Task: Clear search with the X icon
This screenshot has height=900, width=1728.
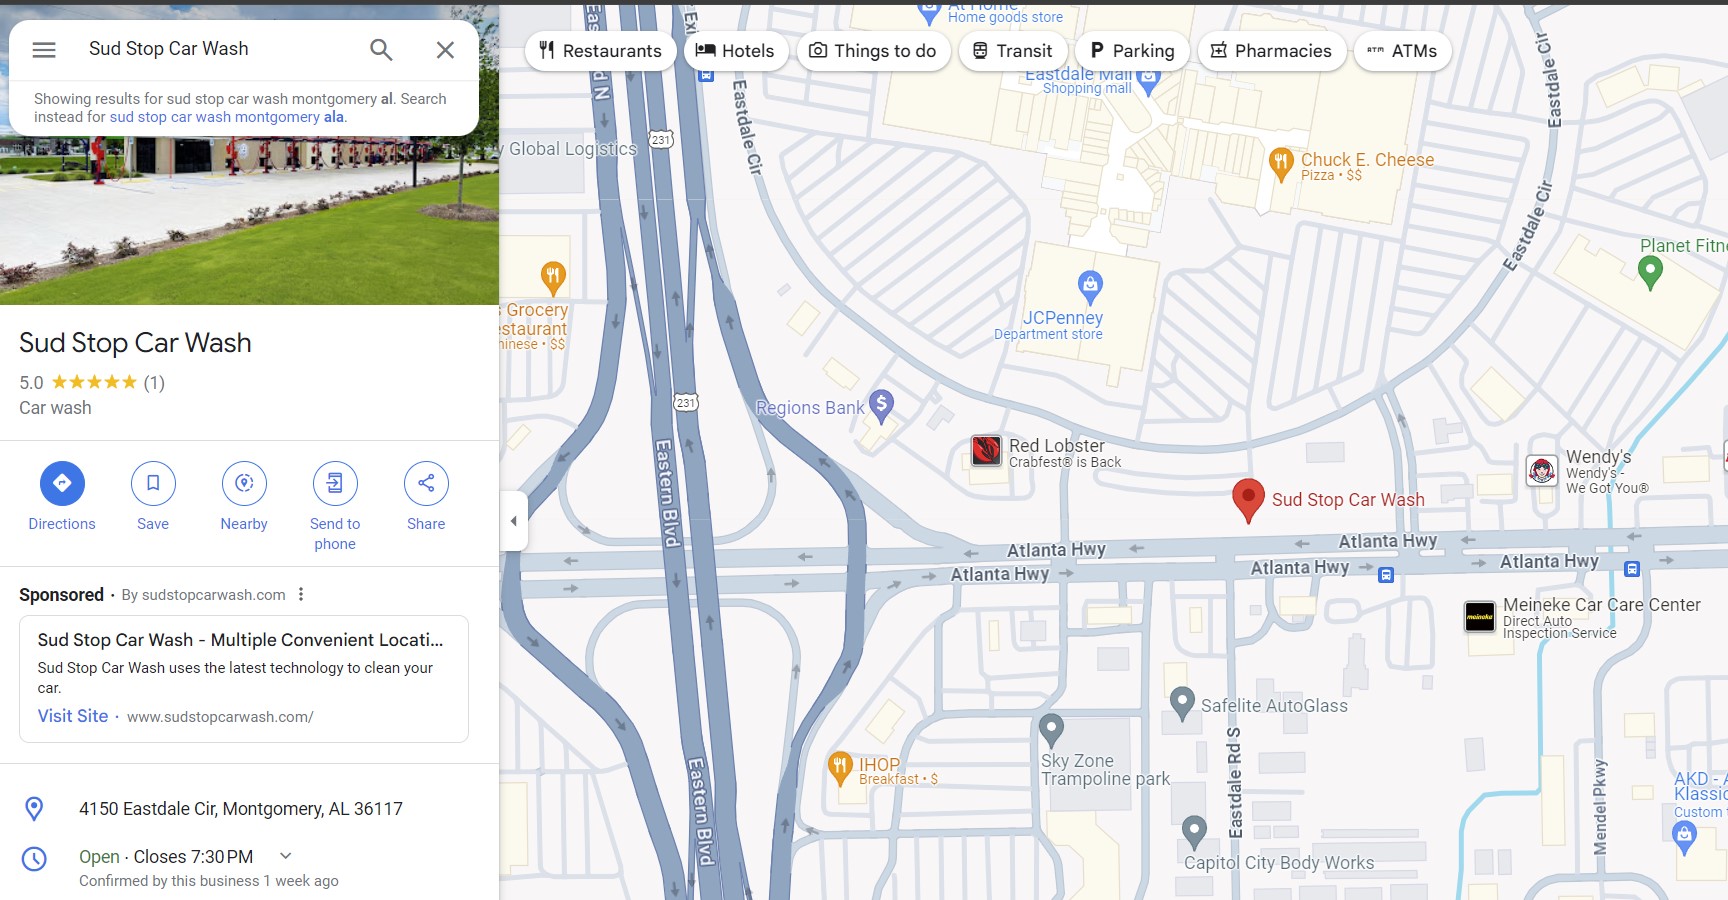Action: point(445,50)
